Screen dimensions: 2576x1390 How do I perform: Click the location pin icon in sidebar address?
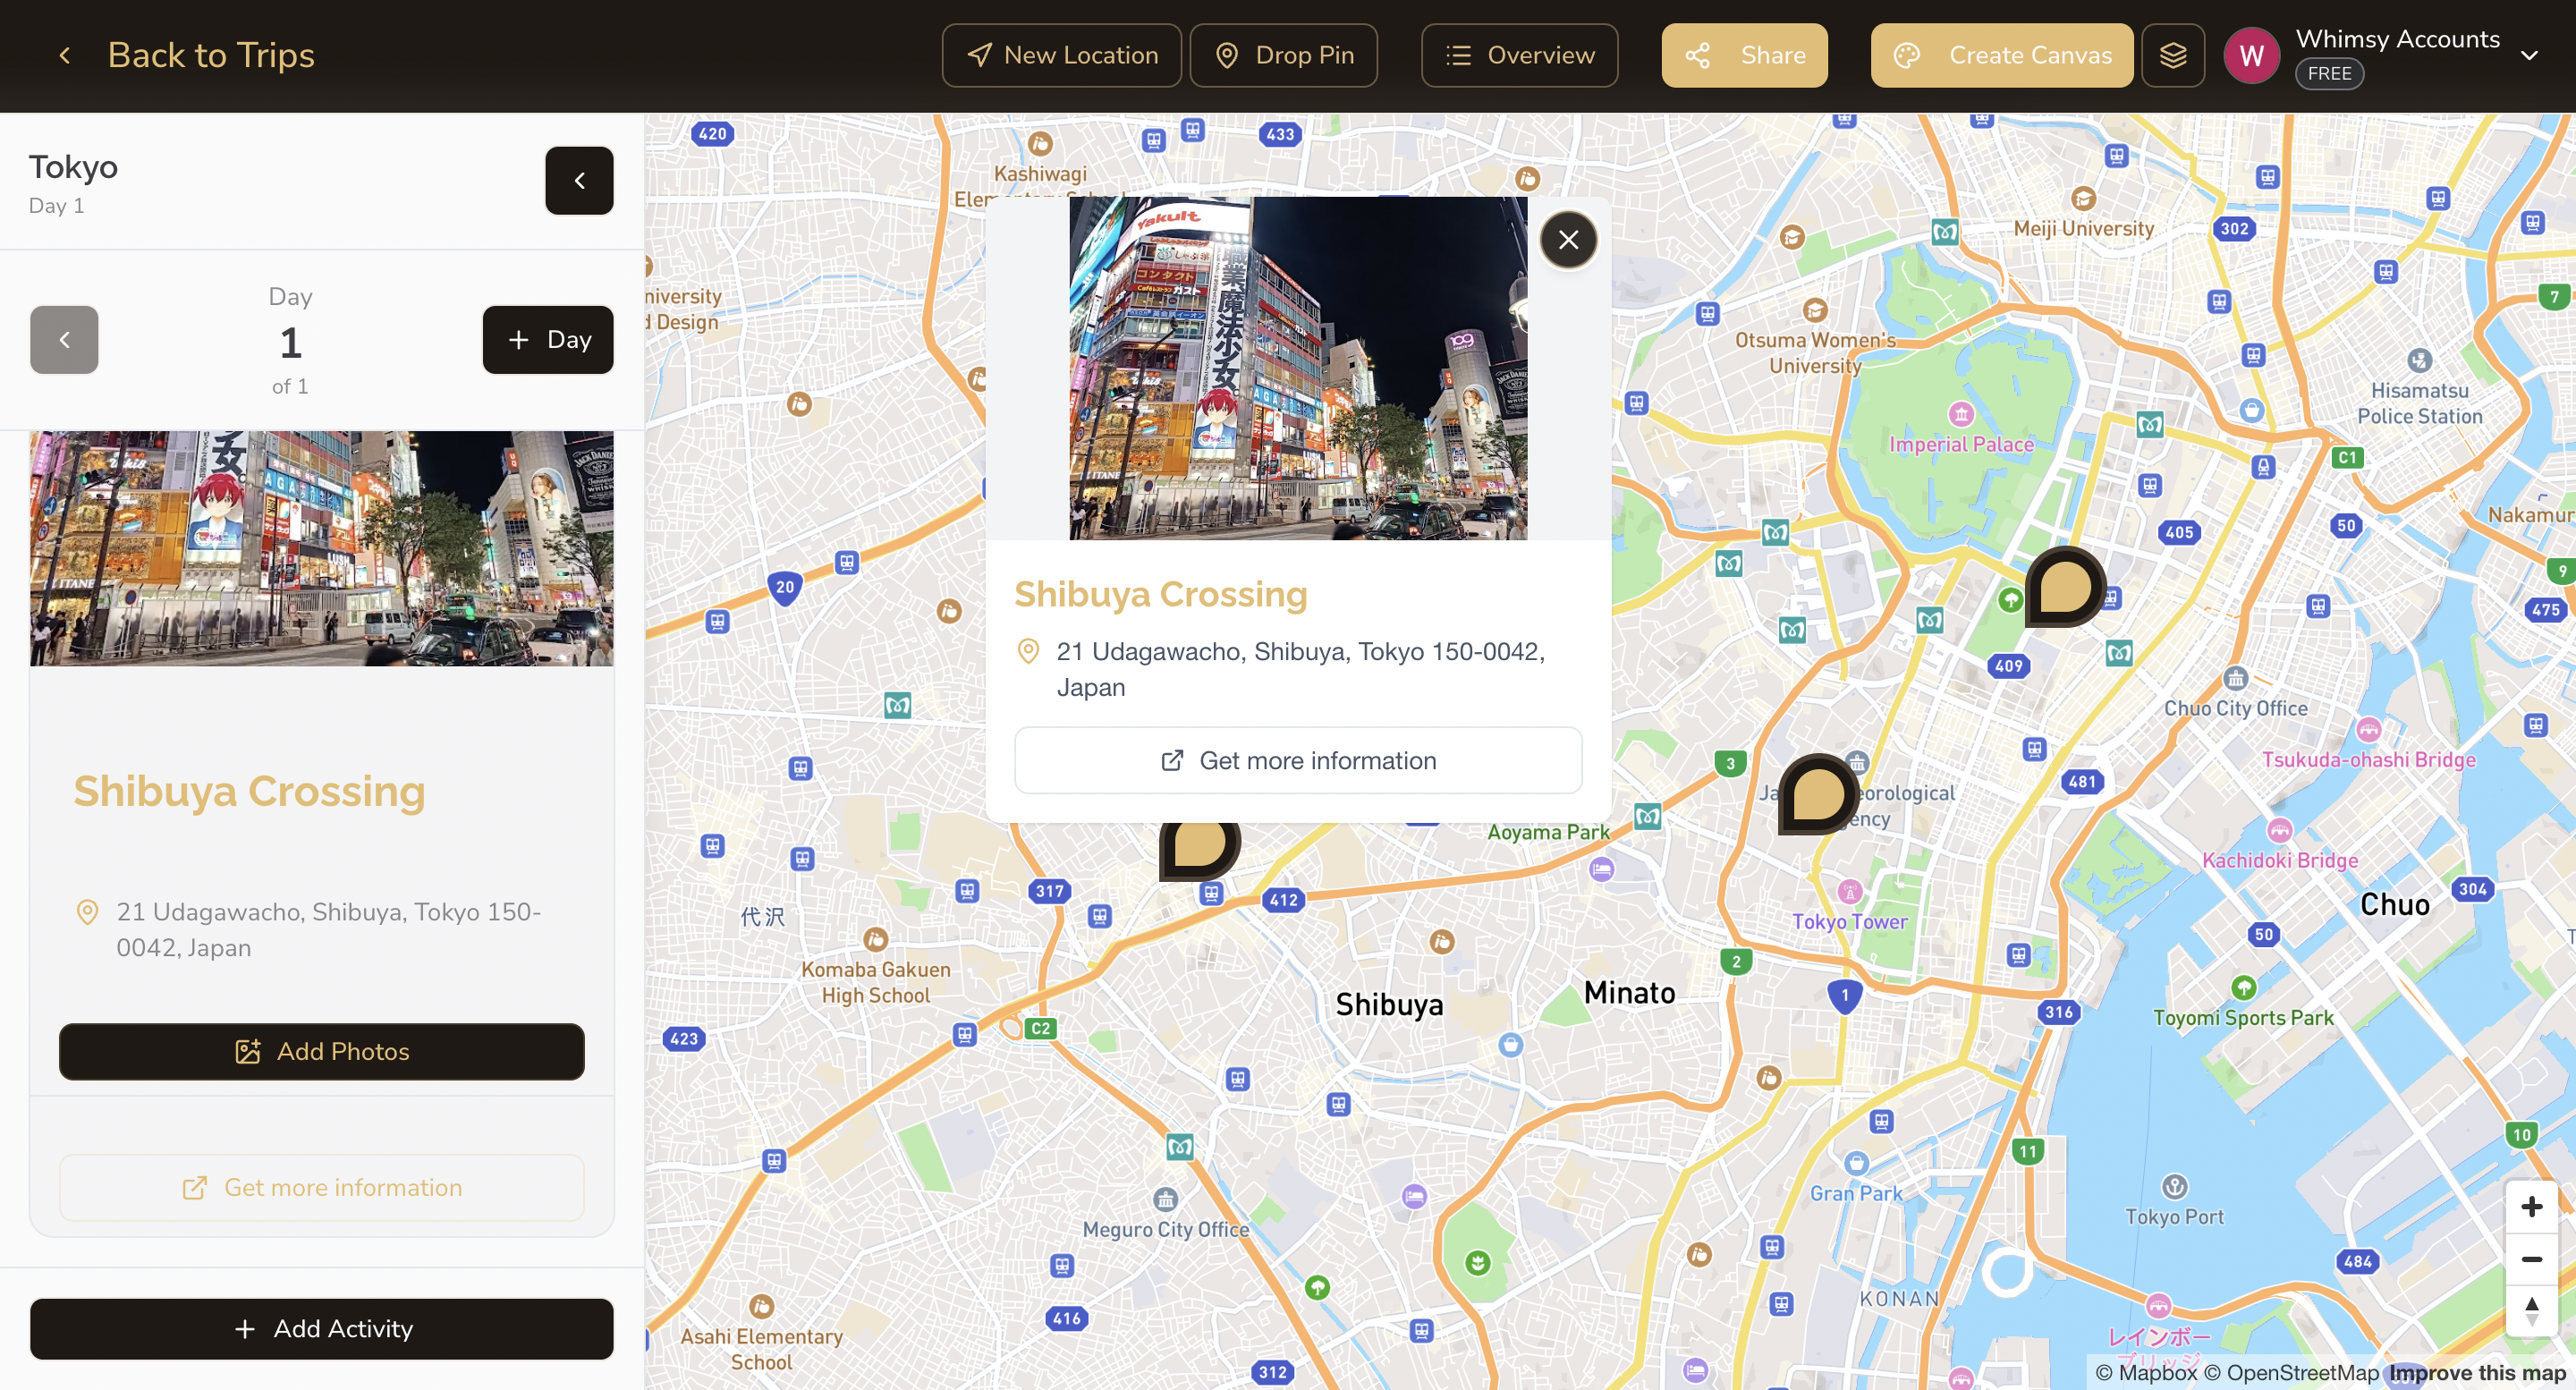(87, 912)
